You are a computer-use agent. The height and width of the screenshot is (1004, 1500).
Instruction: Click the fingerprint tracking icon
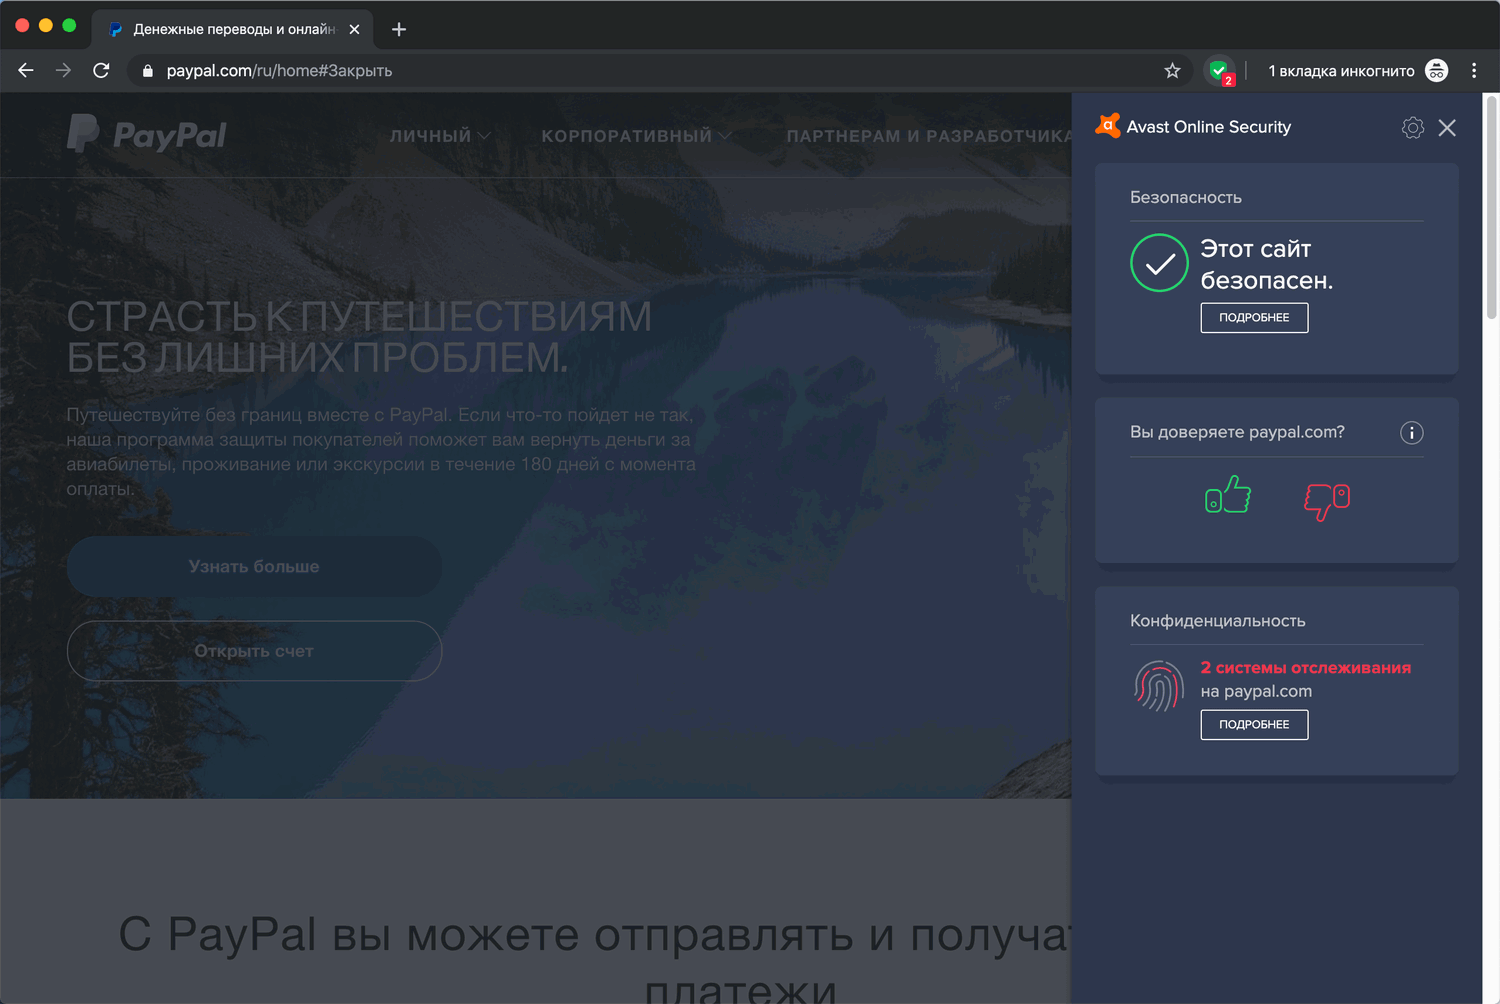point(1158,687)
